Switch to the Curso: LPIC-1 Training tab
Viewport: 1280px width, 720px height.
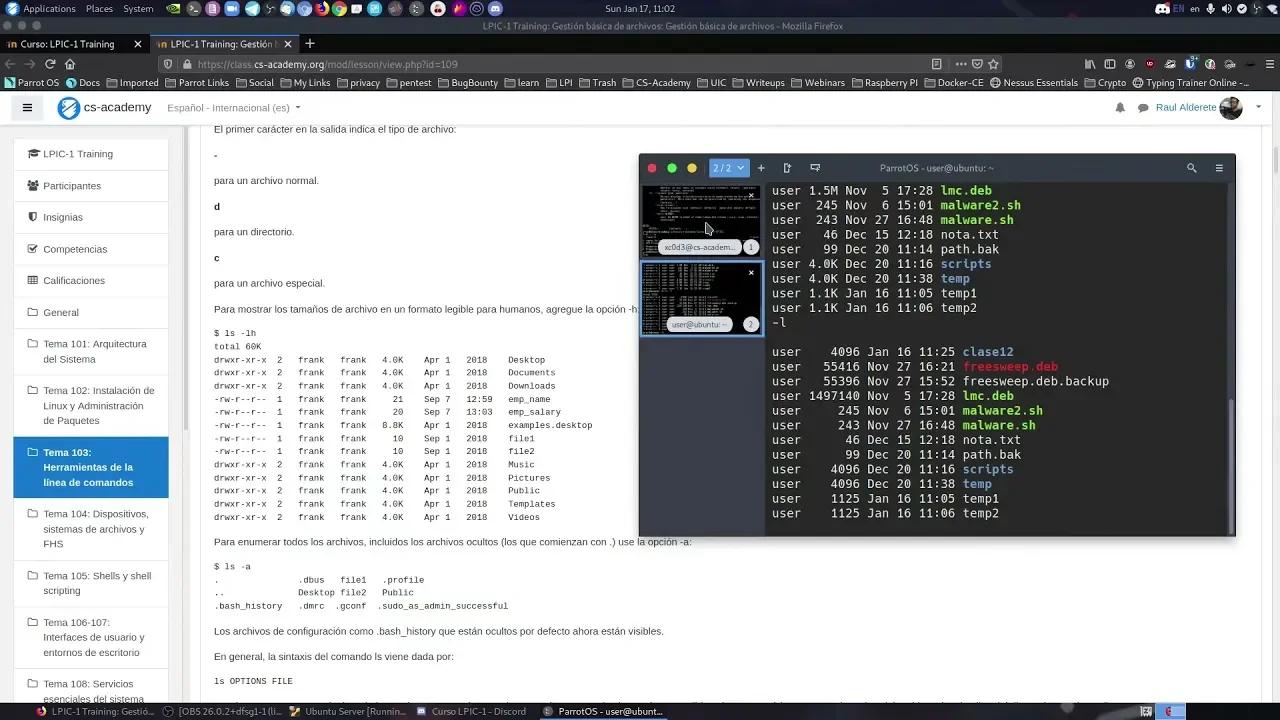click(x=70, y=44)
